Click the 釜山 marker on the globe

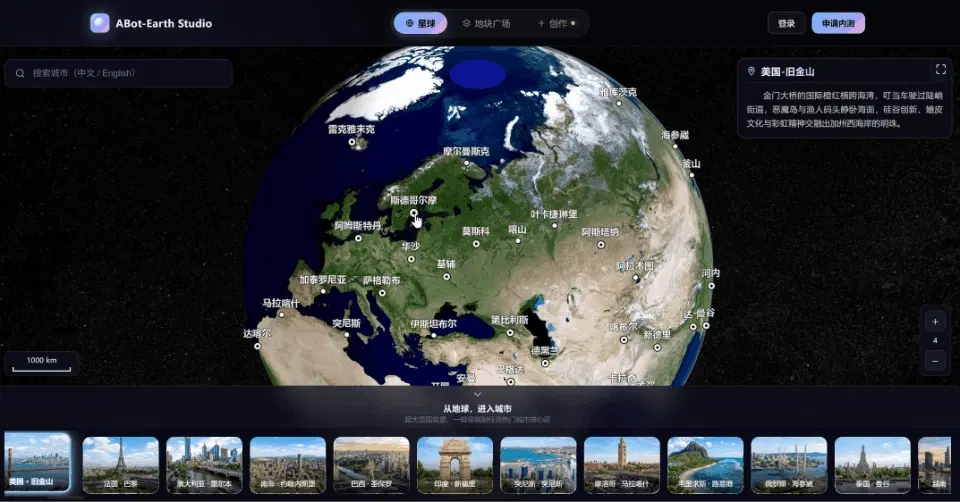pyautogui.click(x=692, y=175)
